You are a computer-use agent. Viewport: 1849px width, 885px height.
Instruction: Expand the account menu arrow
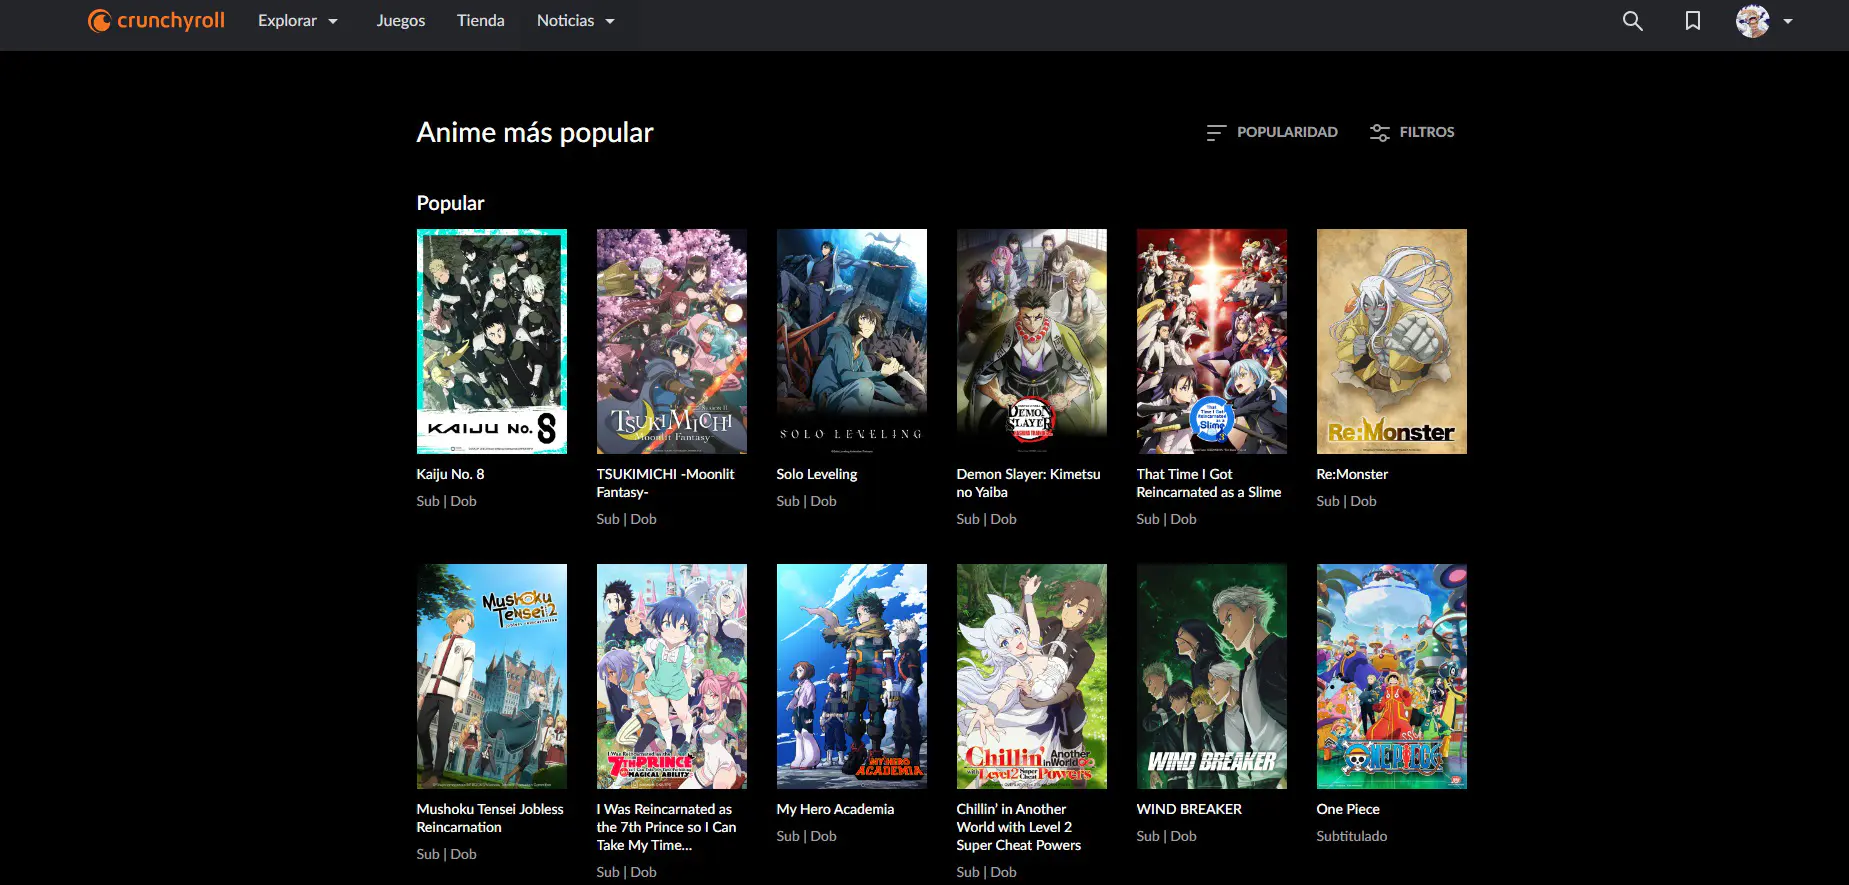pyautogui.click(x=1788, y=21)
